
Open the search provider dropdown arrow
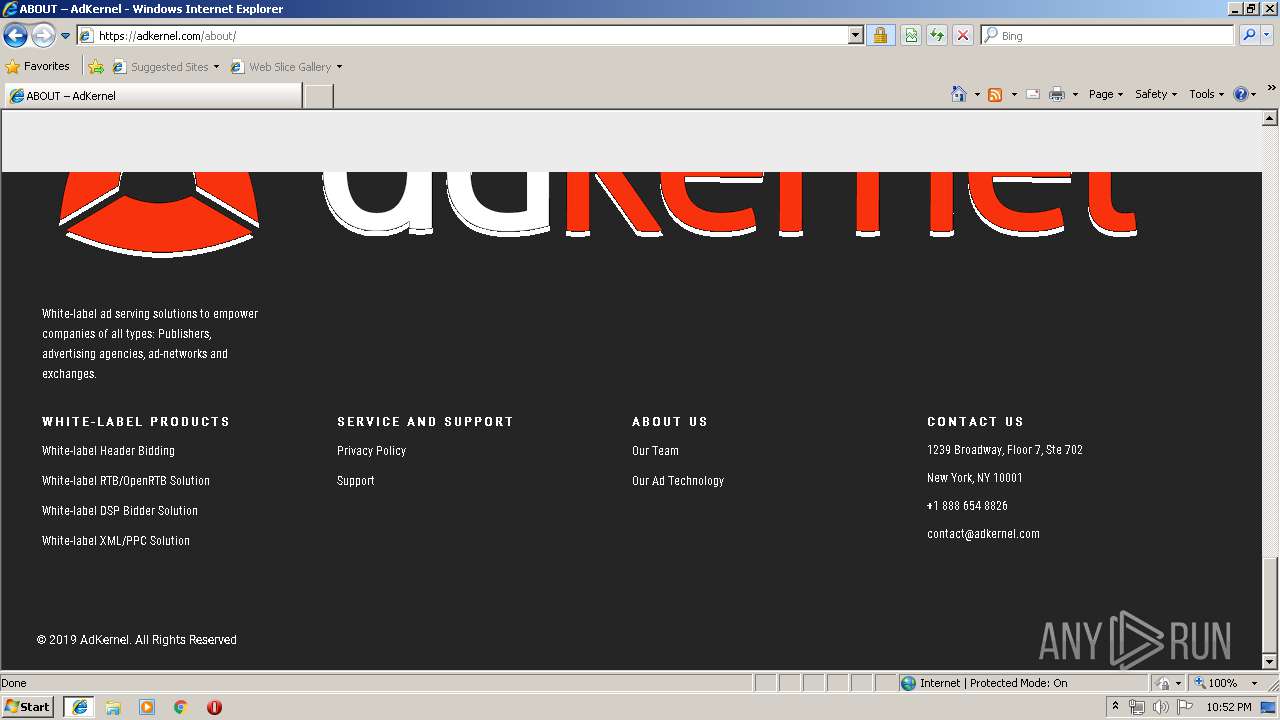point(1268,35)
